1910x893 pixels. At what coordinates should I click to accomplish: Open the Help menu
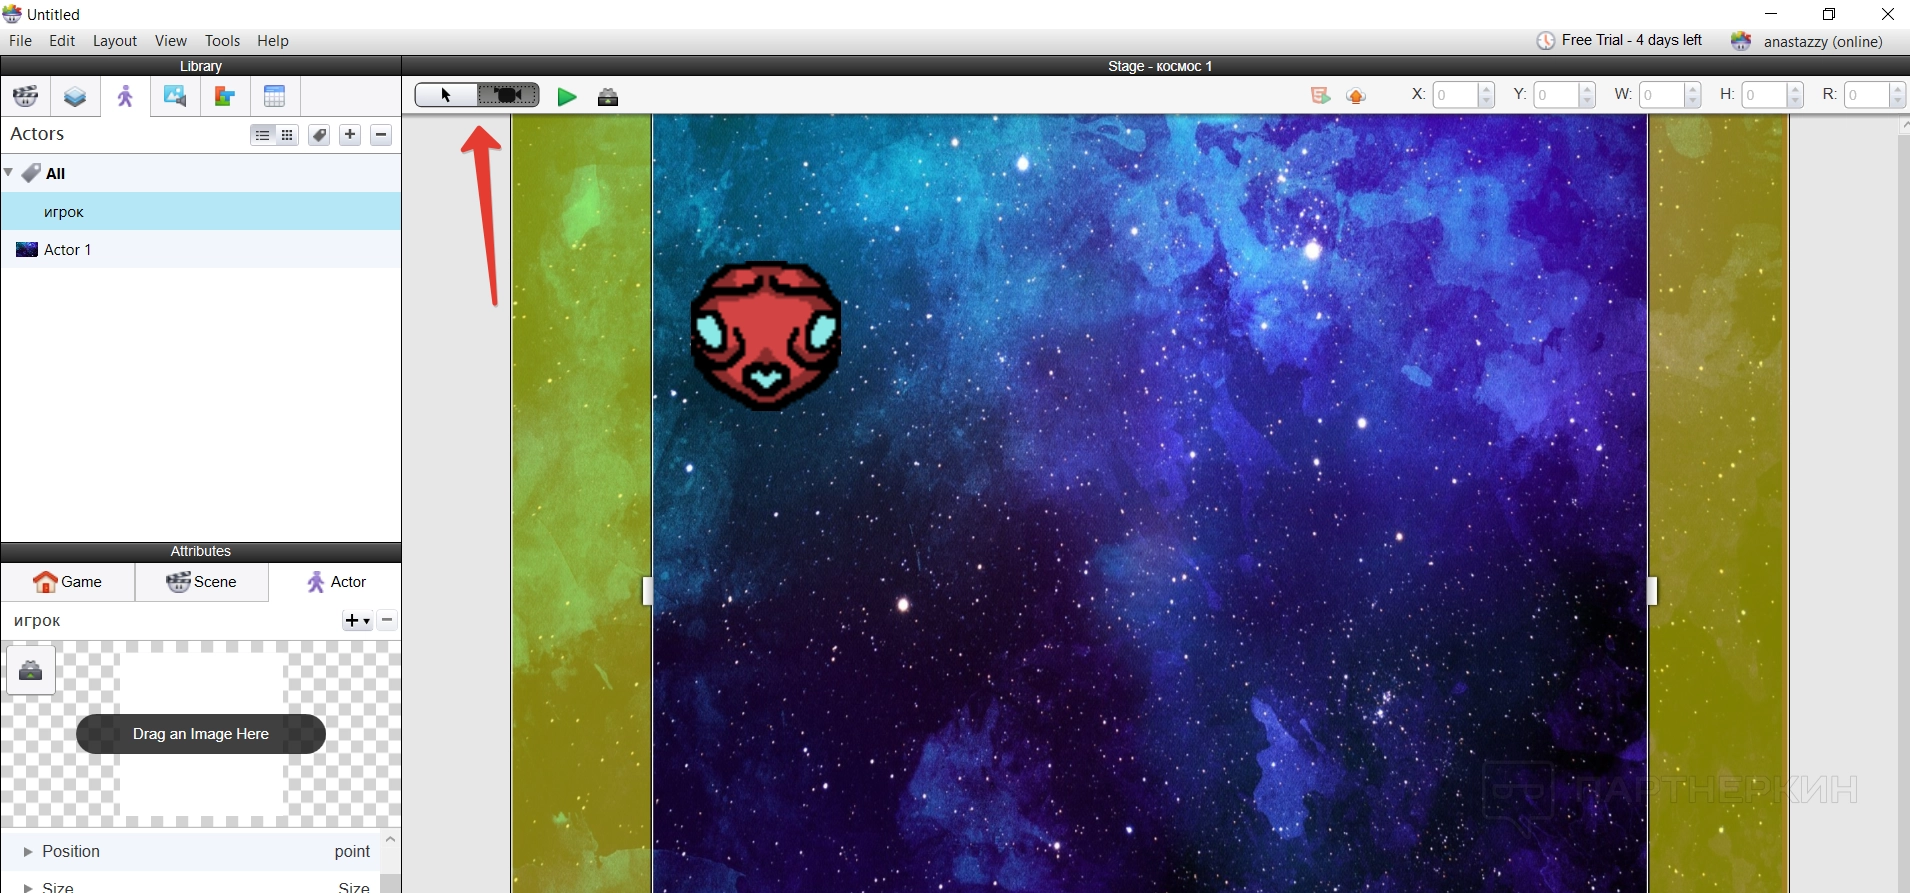[273, 41]
